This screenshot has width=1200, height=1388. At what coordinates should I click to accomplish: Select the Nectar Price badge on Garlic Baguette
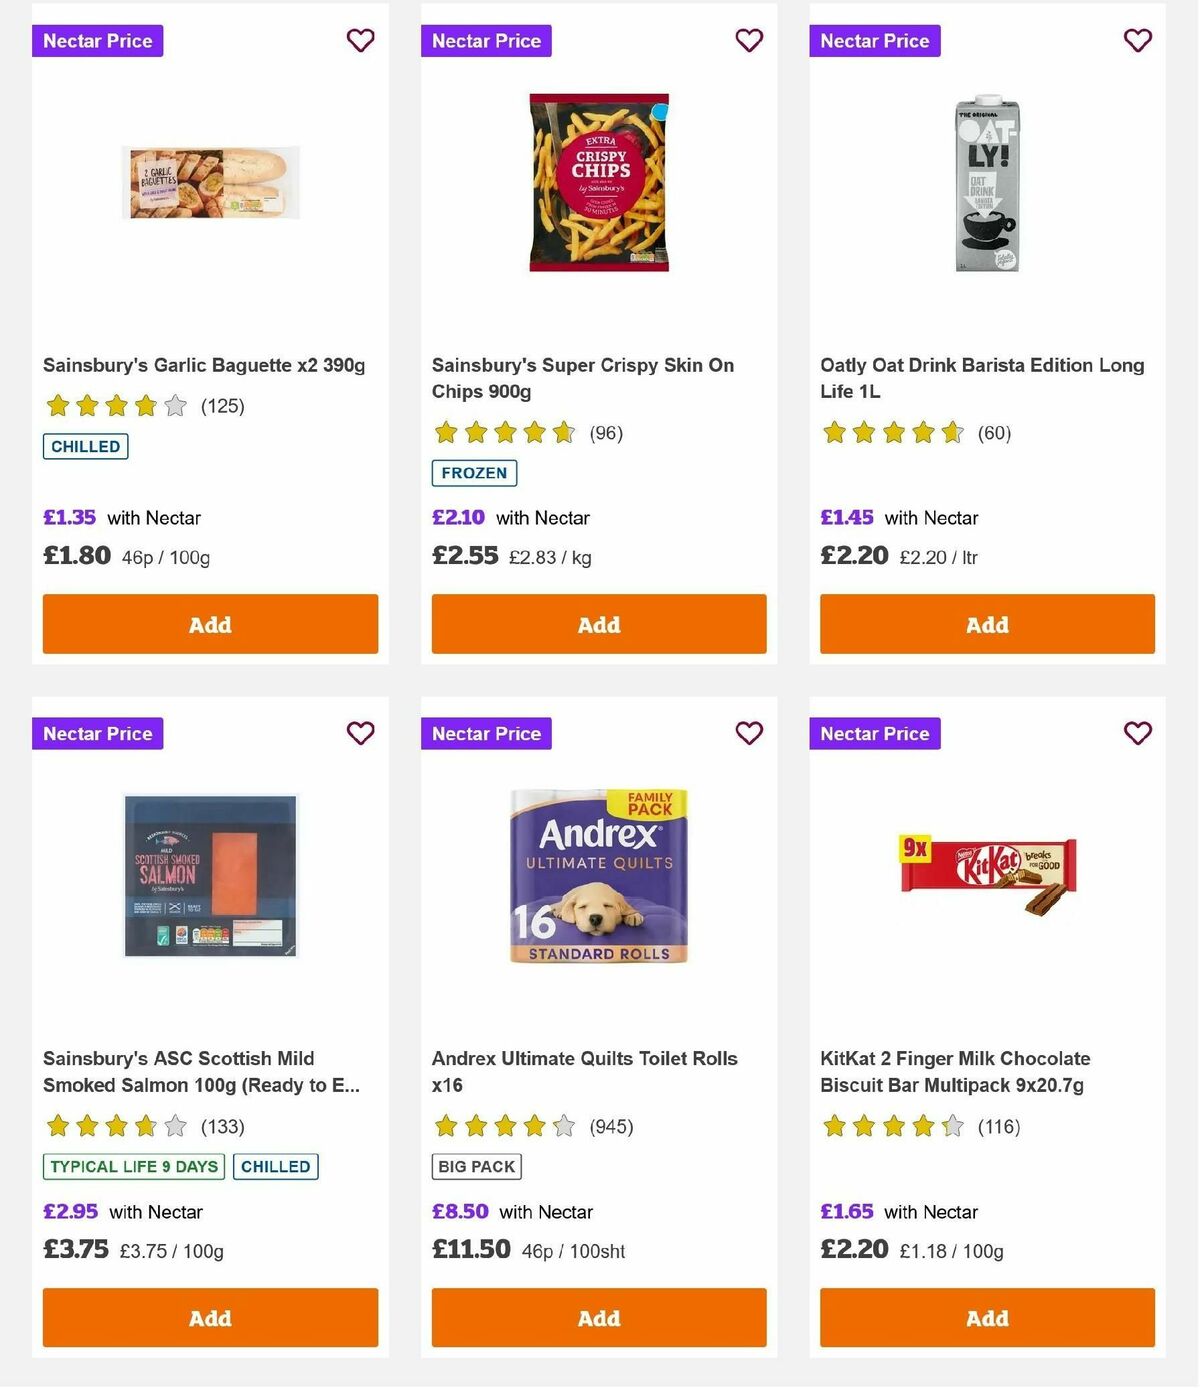coord(97,41)
